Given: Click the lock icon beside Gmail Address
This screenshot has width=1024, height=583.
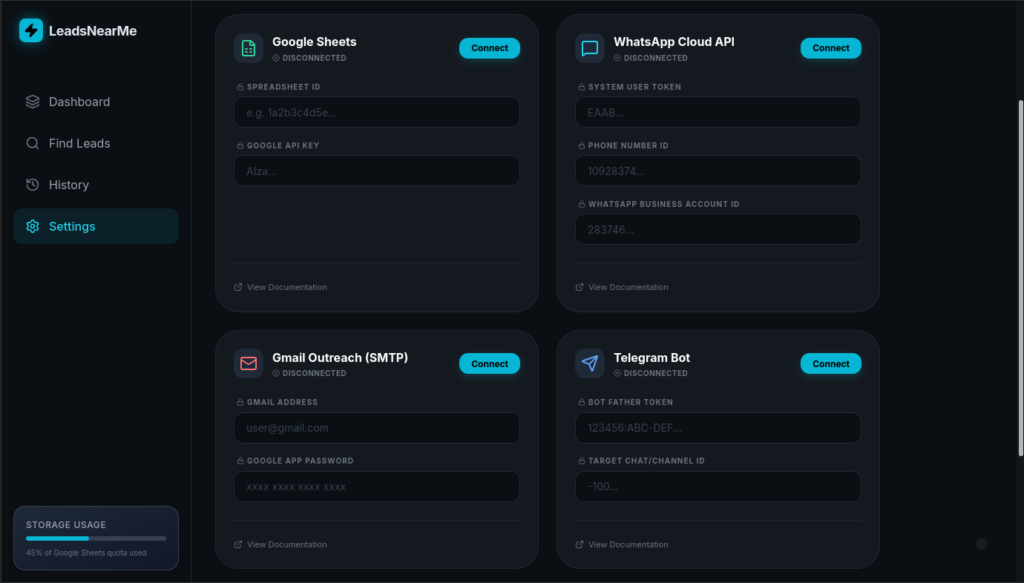Looking at the screenshot, I should (x=240, y=402).
